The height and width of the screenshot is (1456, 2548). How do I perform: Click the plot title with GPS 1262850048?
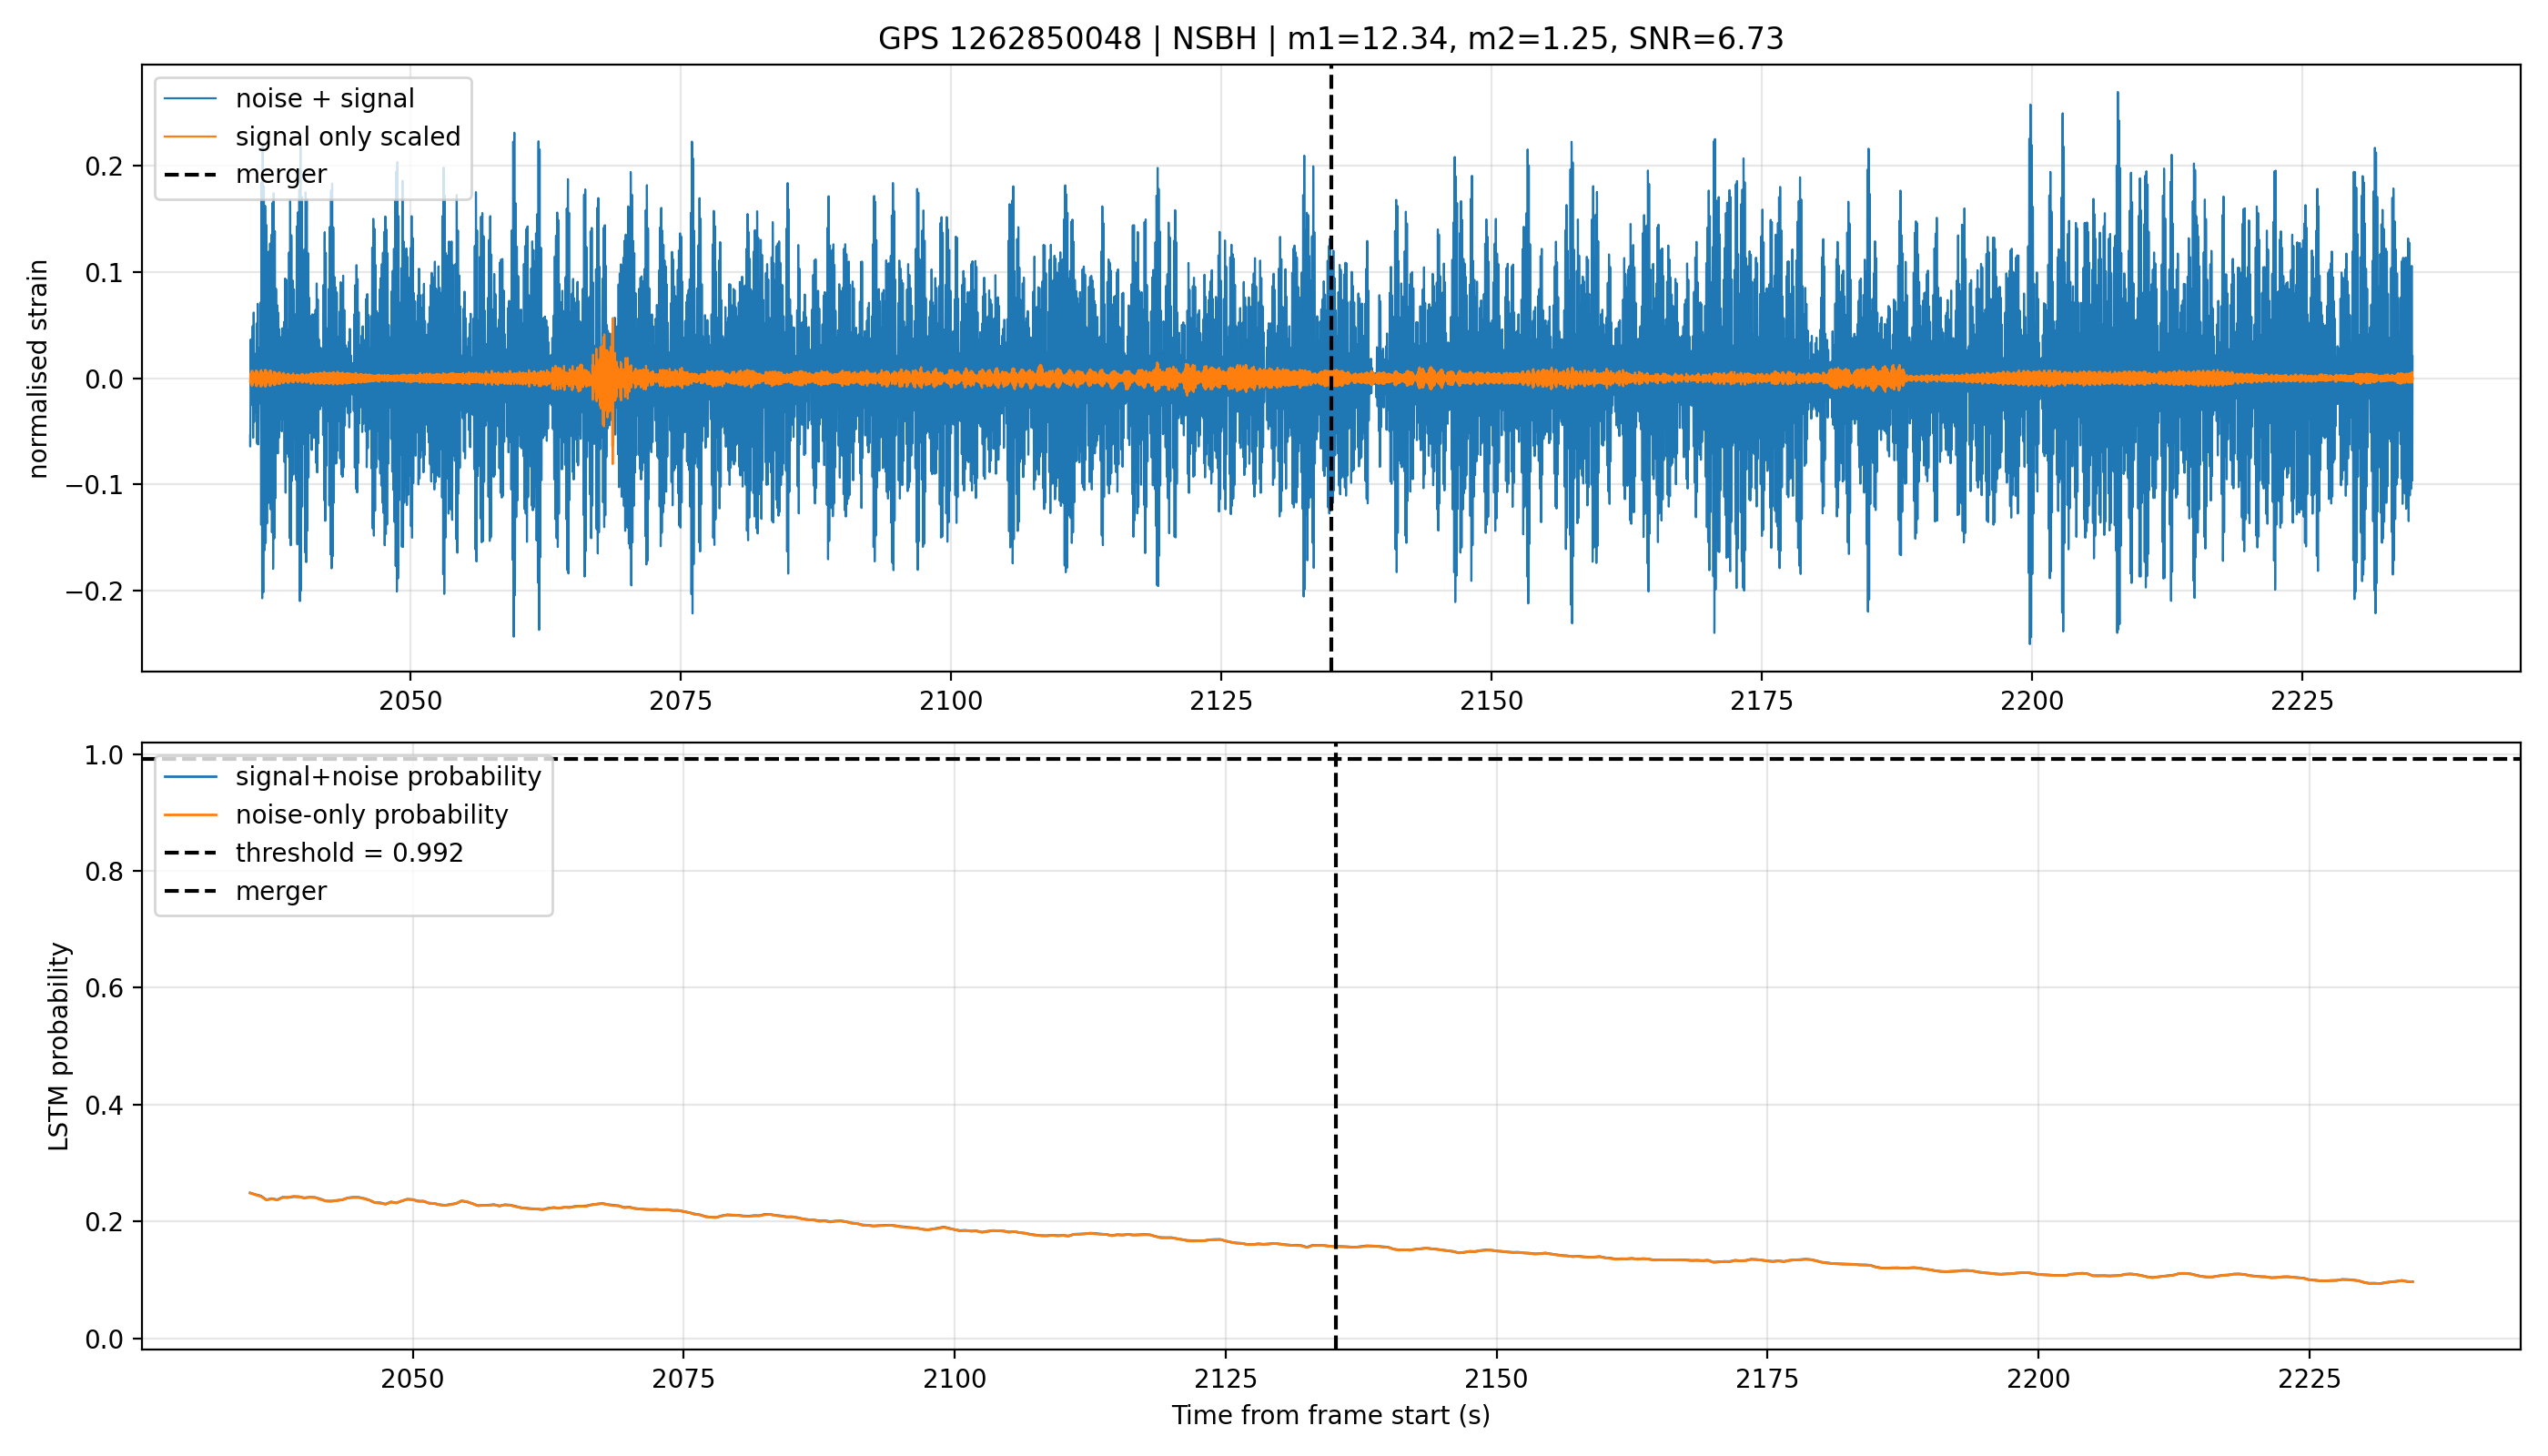pyautogui.click(x=1331, y=39)
